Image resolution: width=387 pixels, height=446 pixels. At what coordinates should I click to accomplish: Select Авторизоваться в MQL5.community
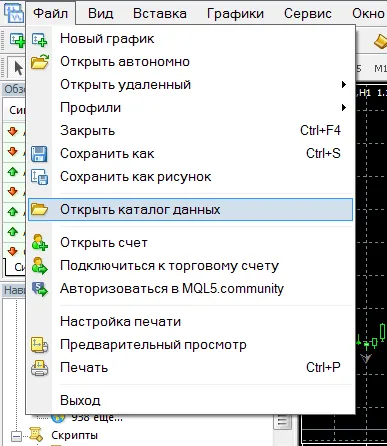click(x=190, y=289)
